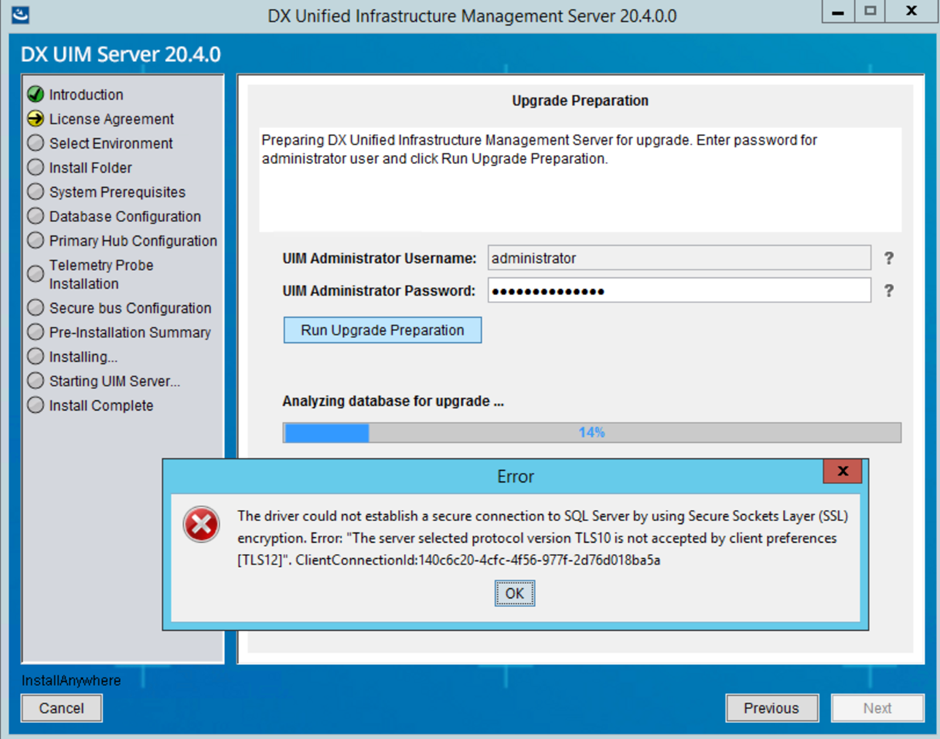Select the Introduction step label

[x=86, y=95]
